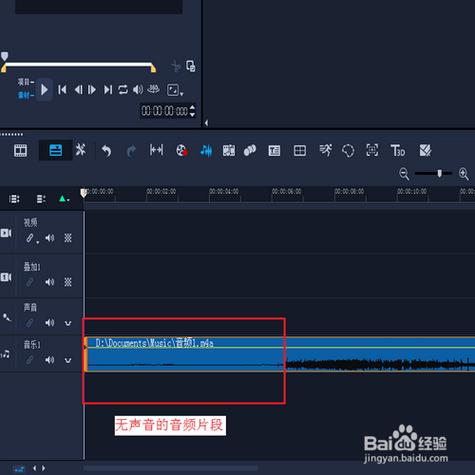
Task: Click the preview scrubber handle
Action: click(4, 56)
